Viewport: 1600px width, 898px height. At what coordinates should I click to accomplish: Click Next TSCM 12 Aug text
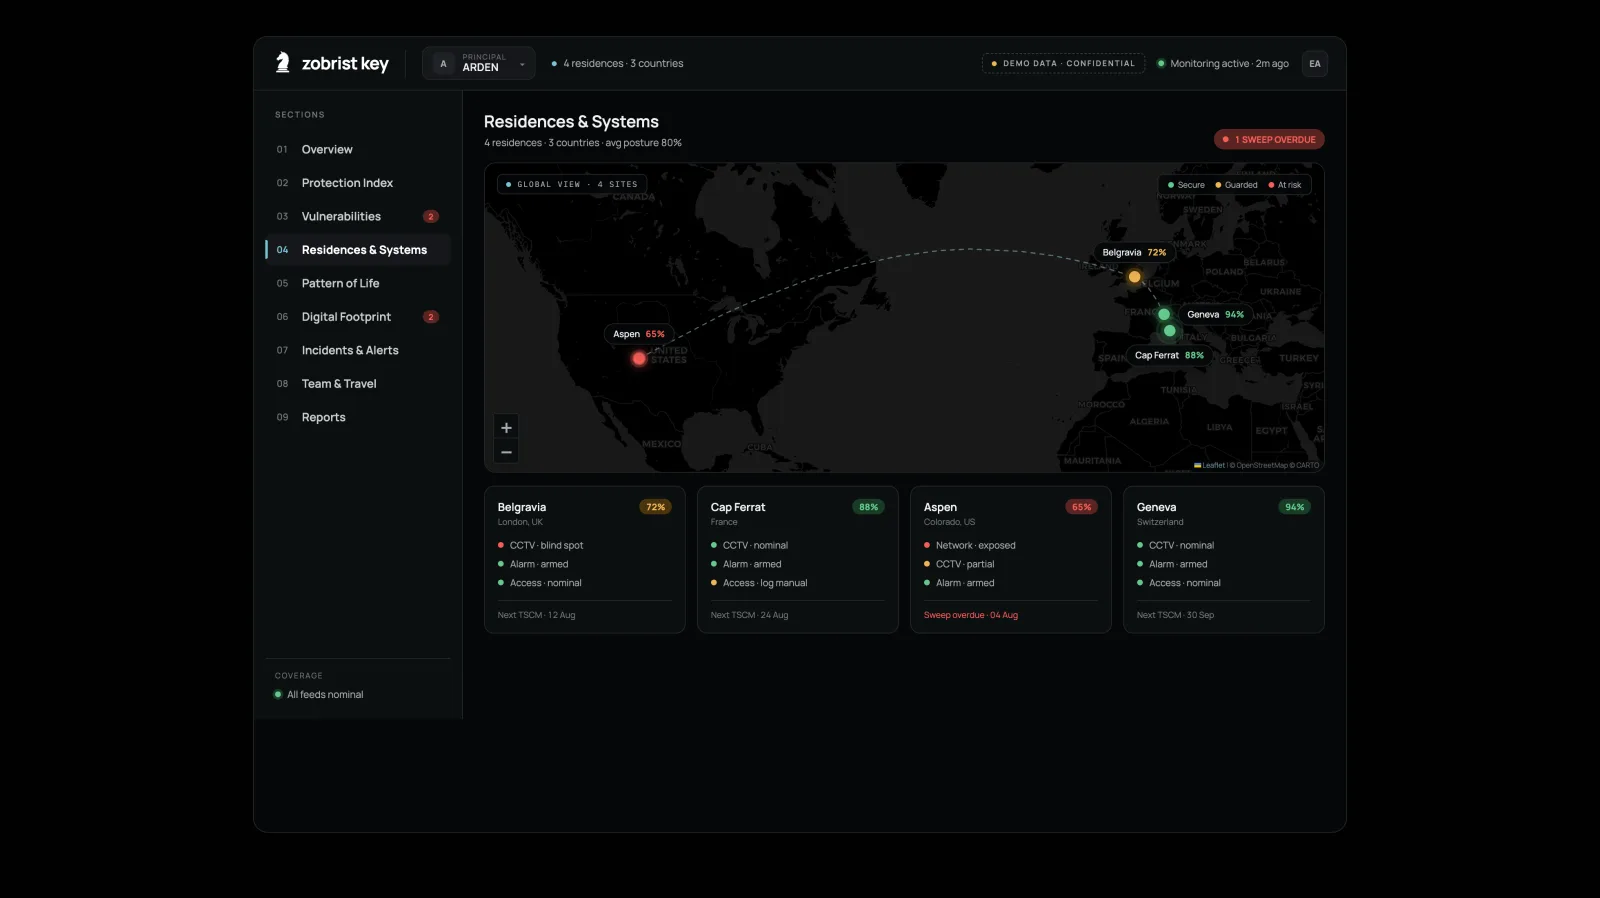pyautogui.click(x=536, y=615)
